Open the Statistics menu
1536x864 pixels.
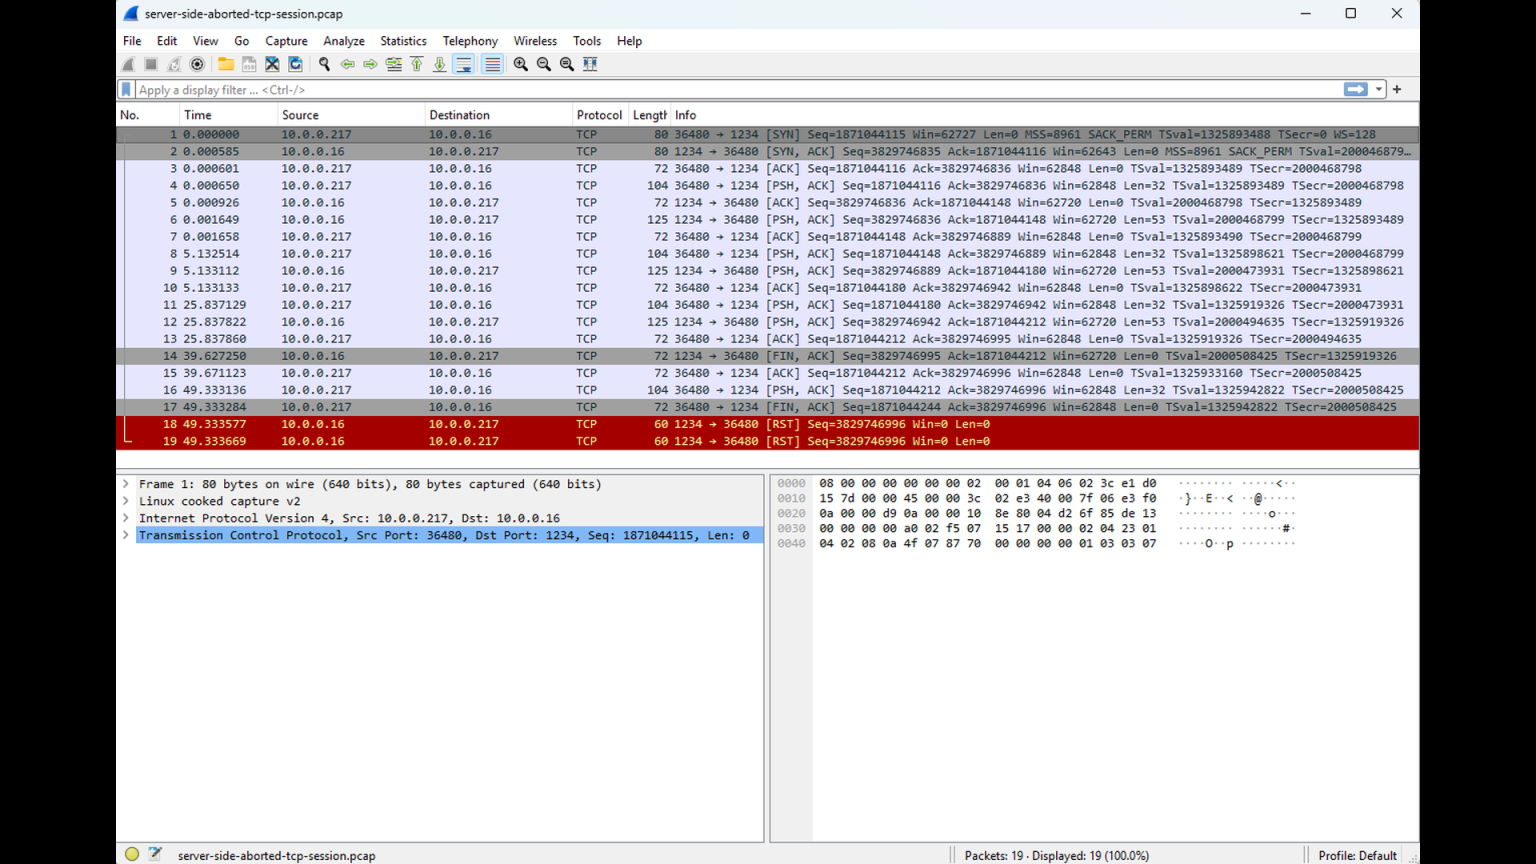coord(403,41)
